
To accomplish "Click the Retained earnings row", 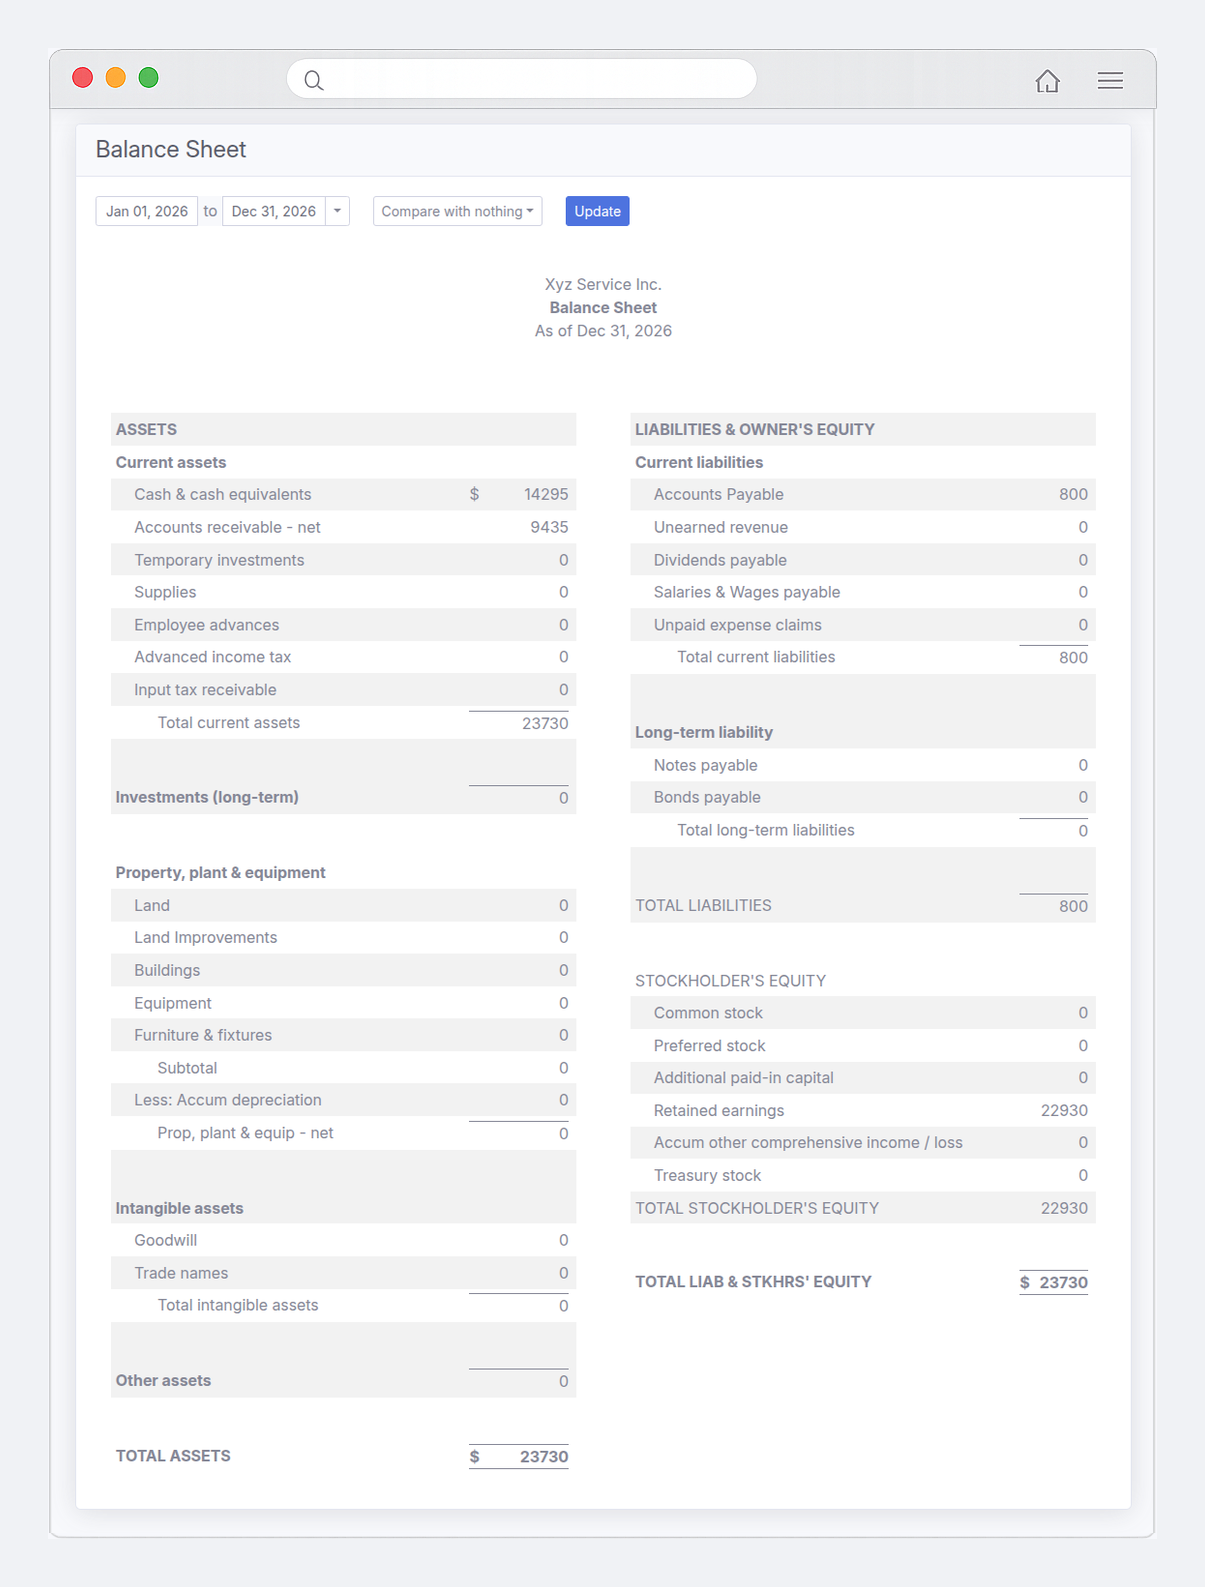I will tap(863, 1110).
